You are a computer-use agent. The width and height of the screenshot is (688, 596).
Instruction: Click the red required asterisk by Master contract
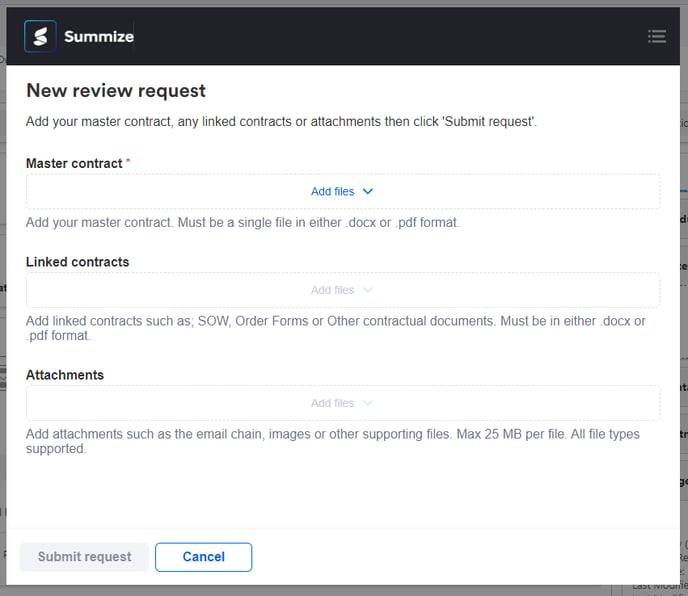[x=128, y=162]
